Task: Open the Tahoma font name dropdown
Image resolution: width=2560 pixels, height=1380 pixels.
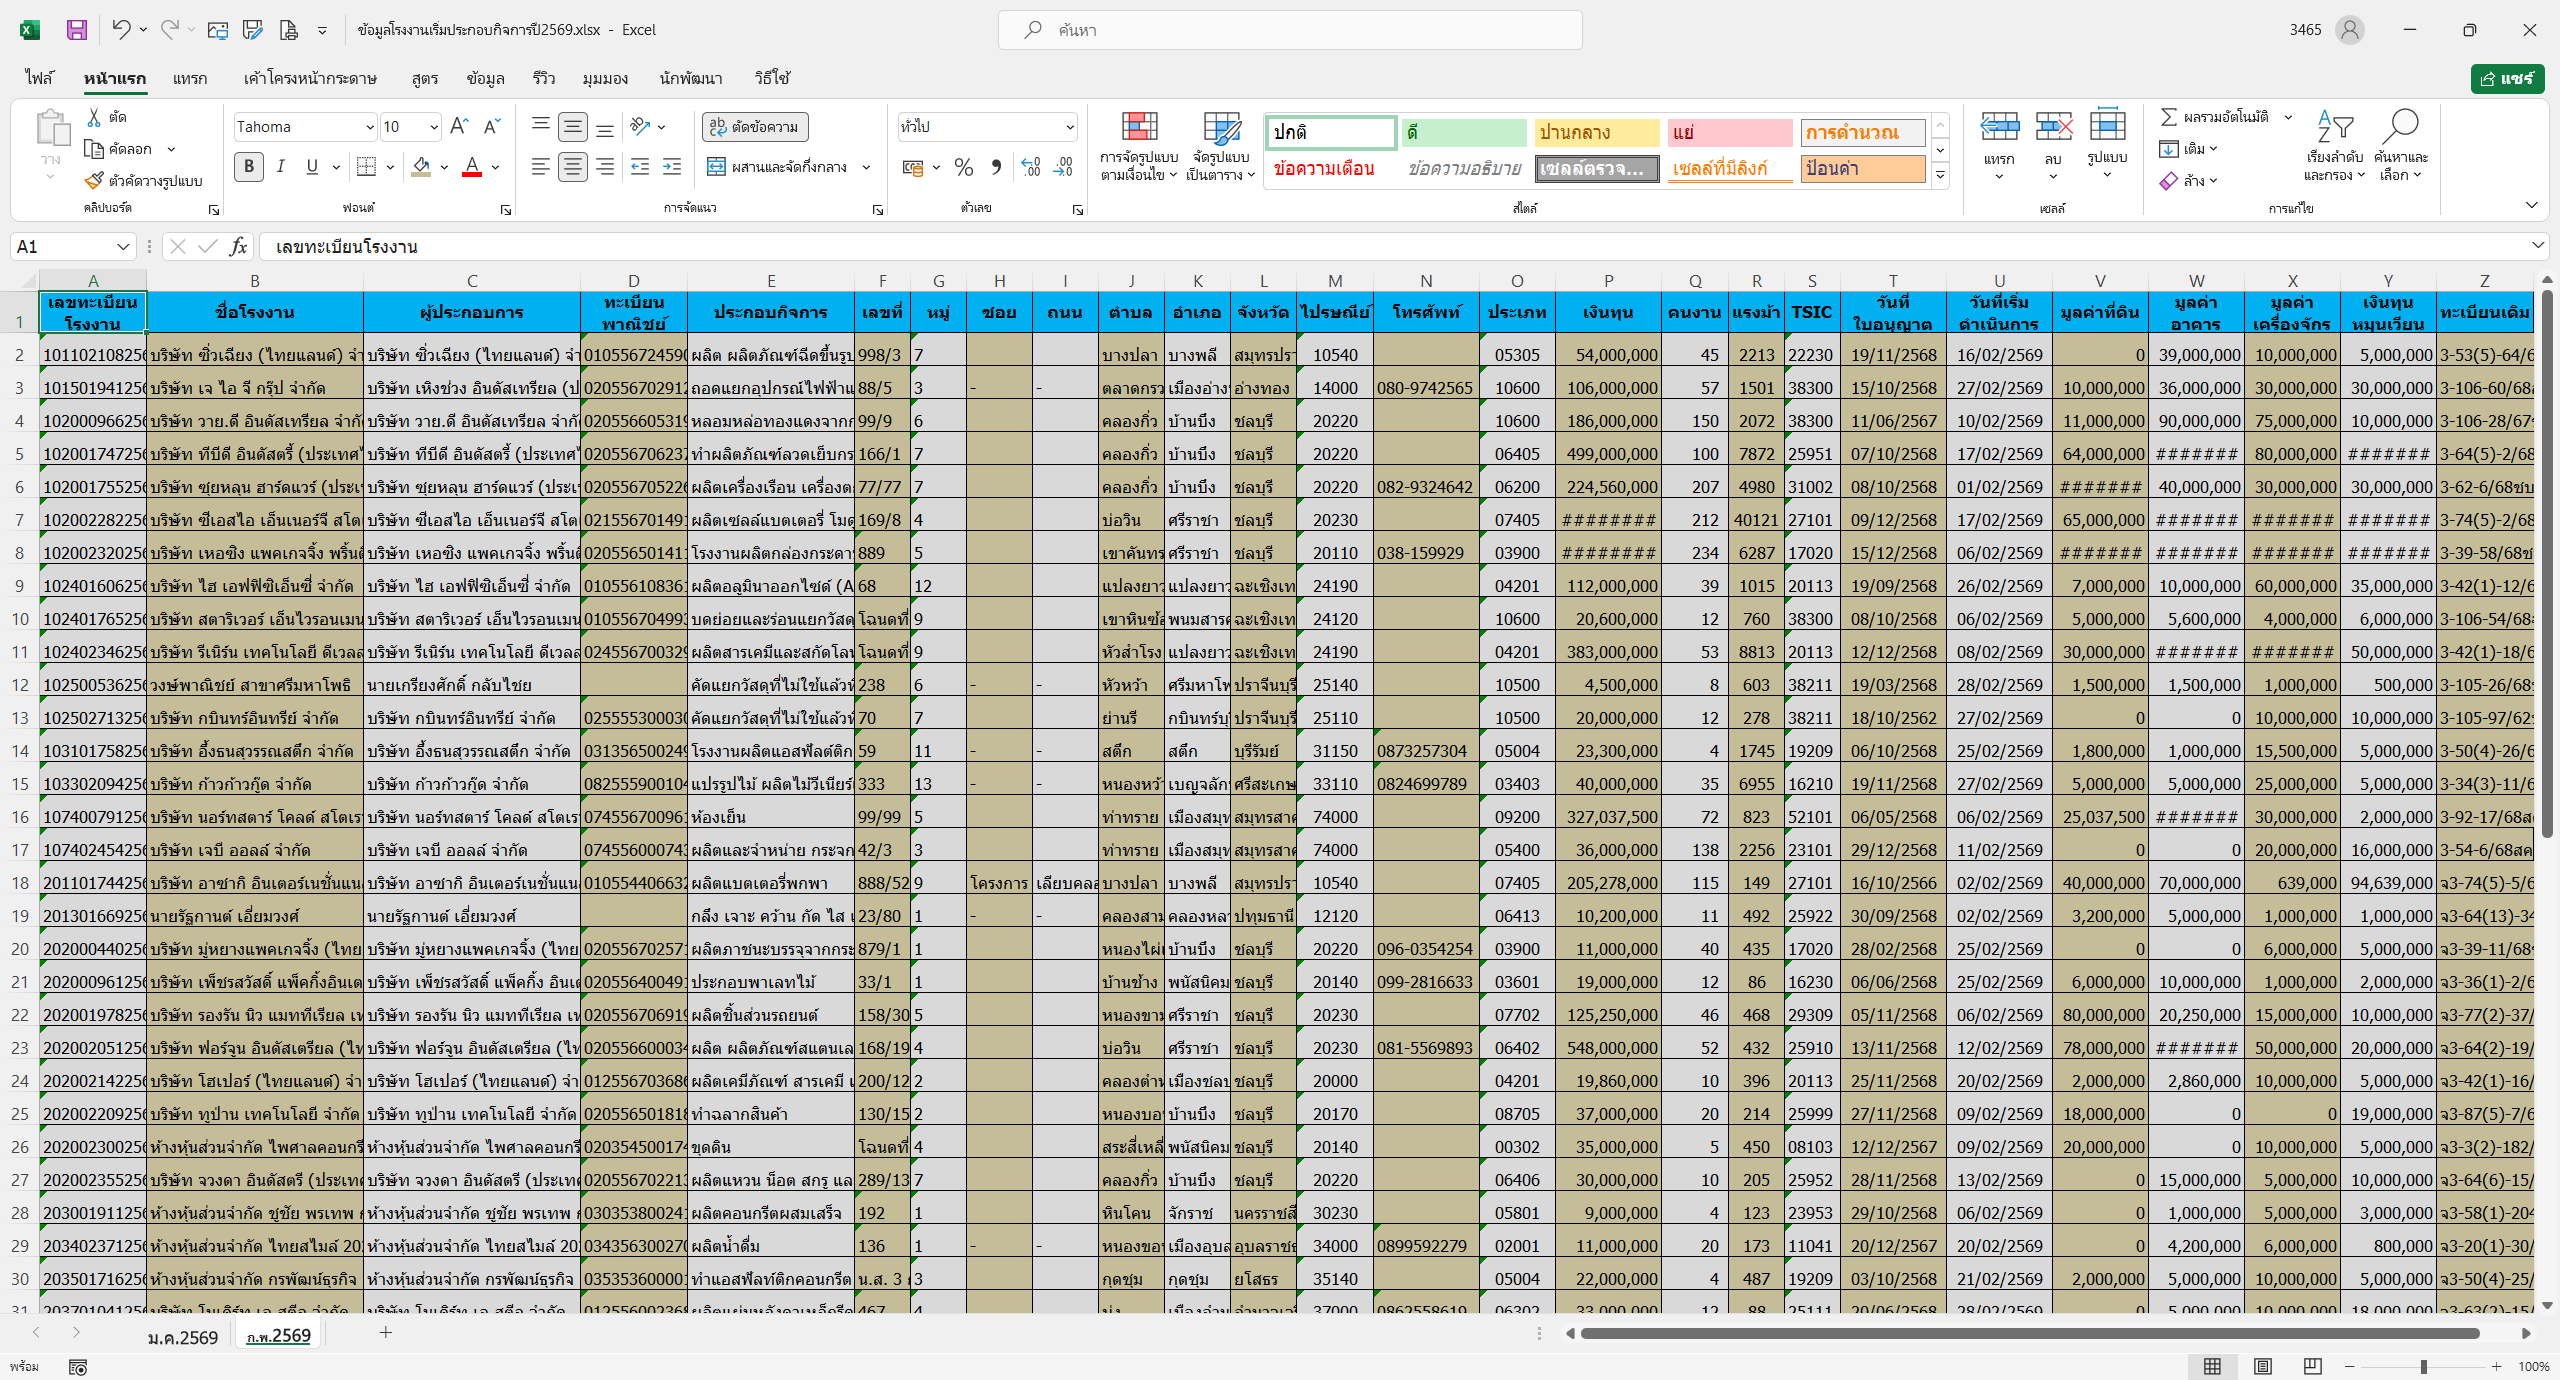Action: 369,127
